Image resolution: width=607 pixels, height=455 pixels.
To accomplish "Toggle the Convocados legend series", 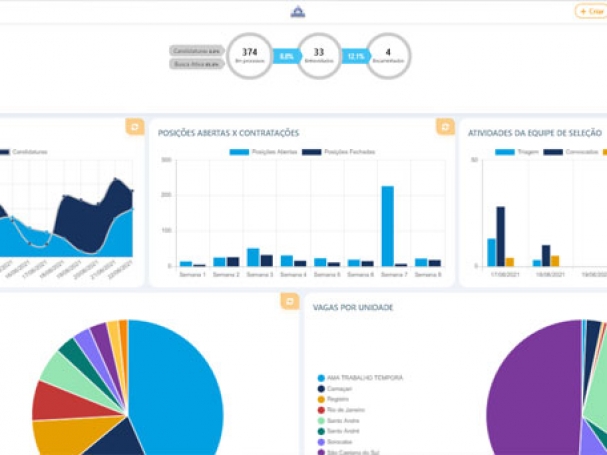I will coord(568,152).
